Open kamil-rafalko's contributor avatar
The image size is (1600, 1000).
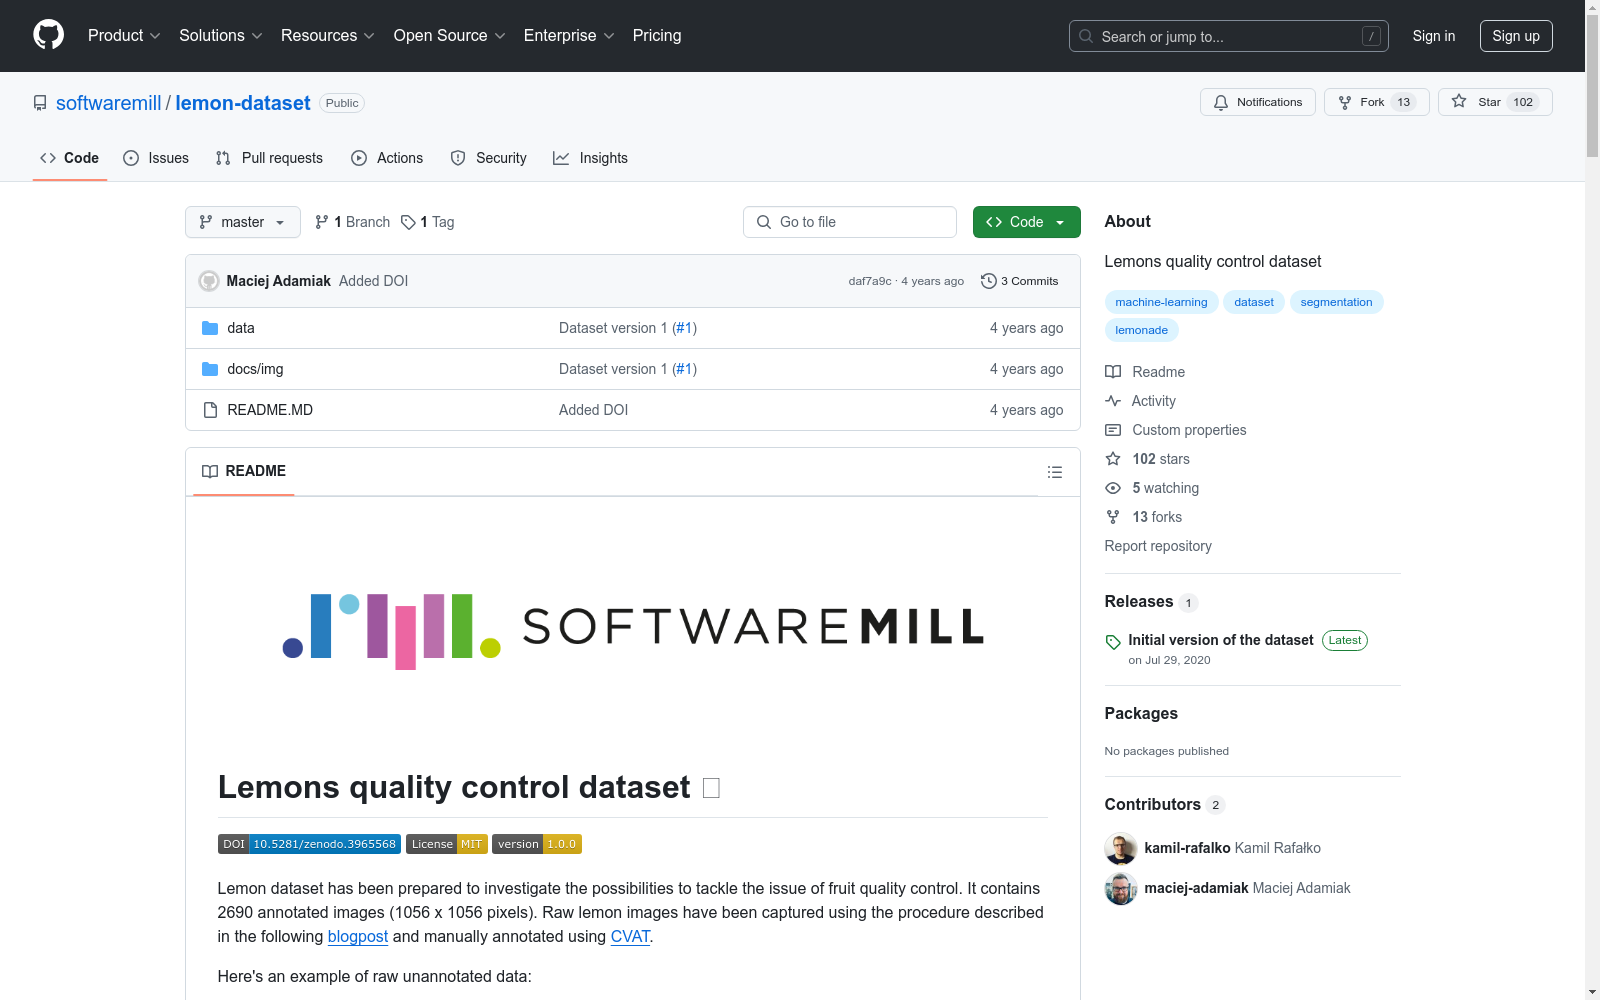tap(1121, 848)
